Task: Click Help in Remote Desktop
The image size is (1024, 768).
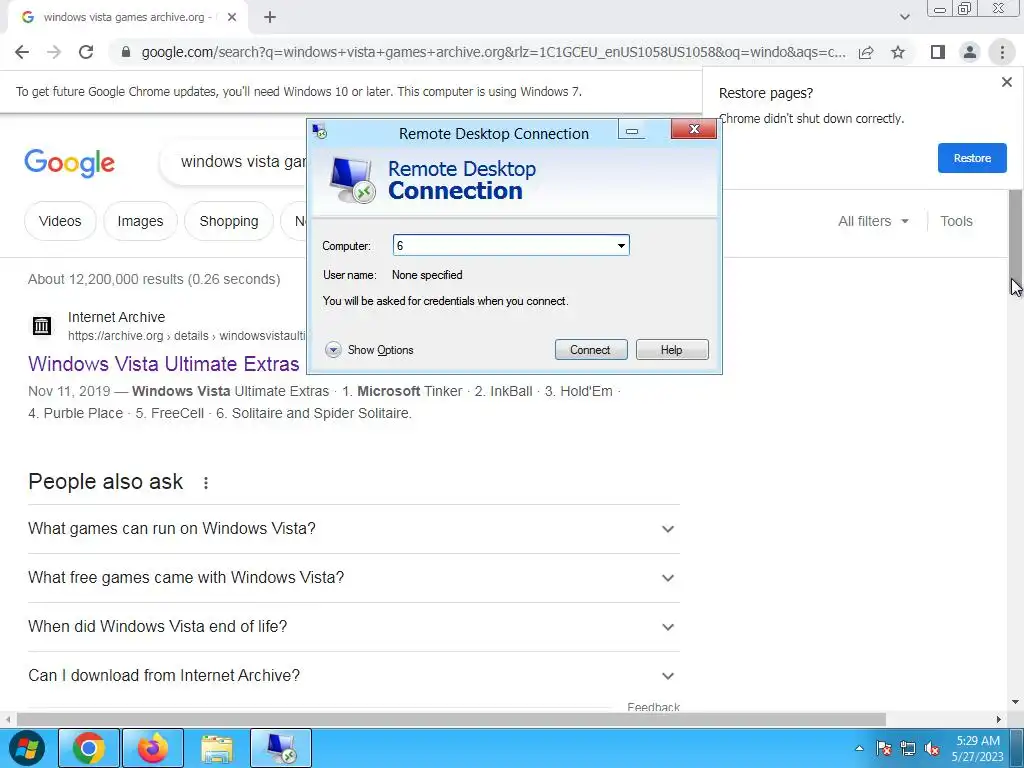Action: tap(671, 349)
